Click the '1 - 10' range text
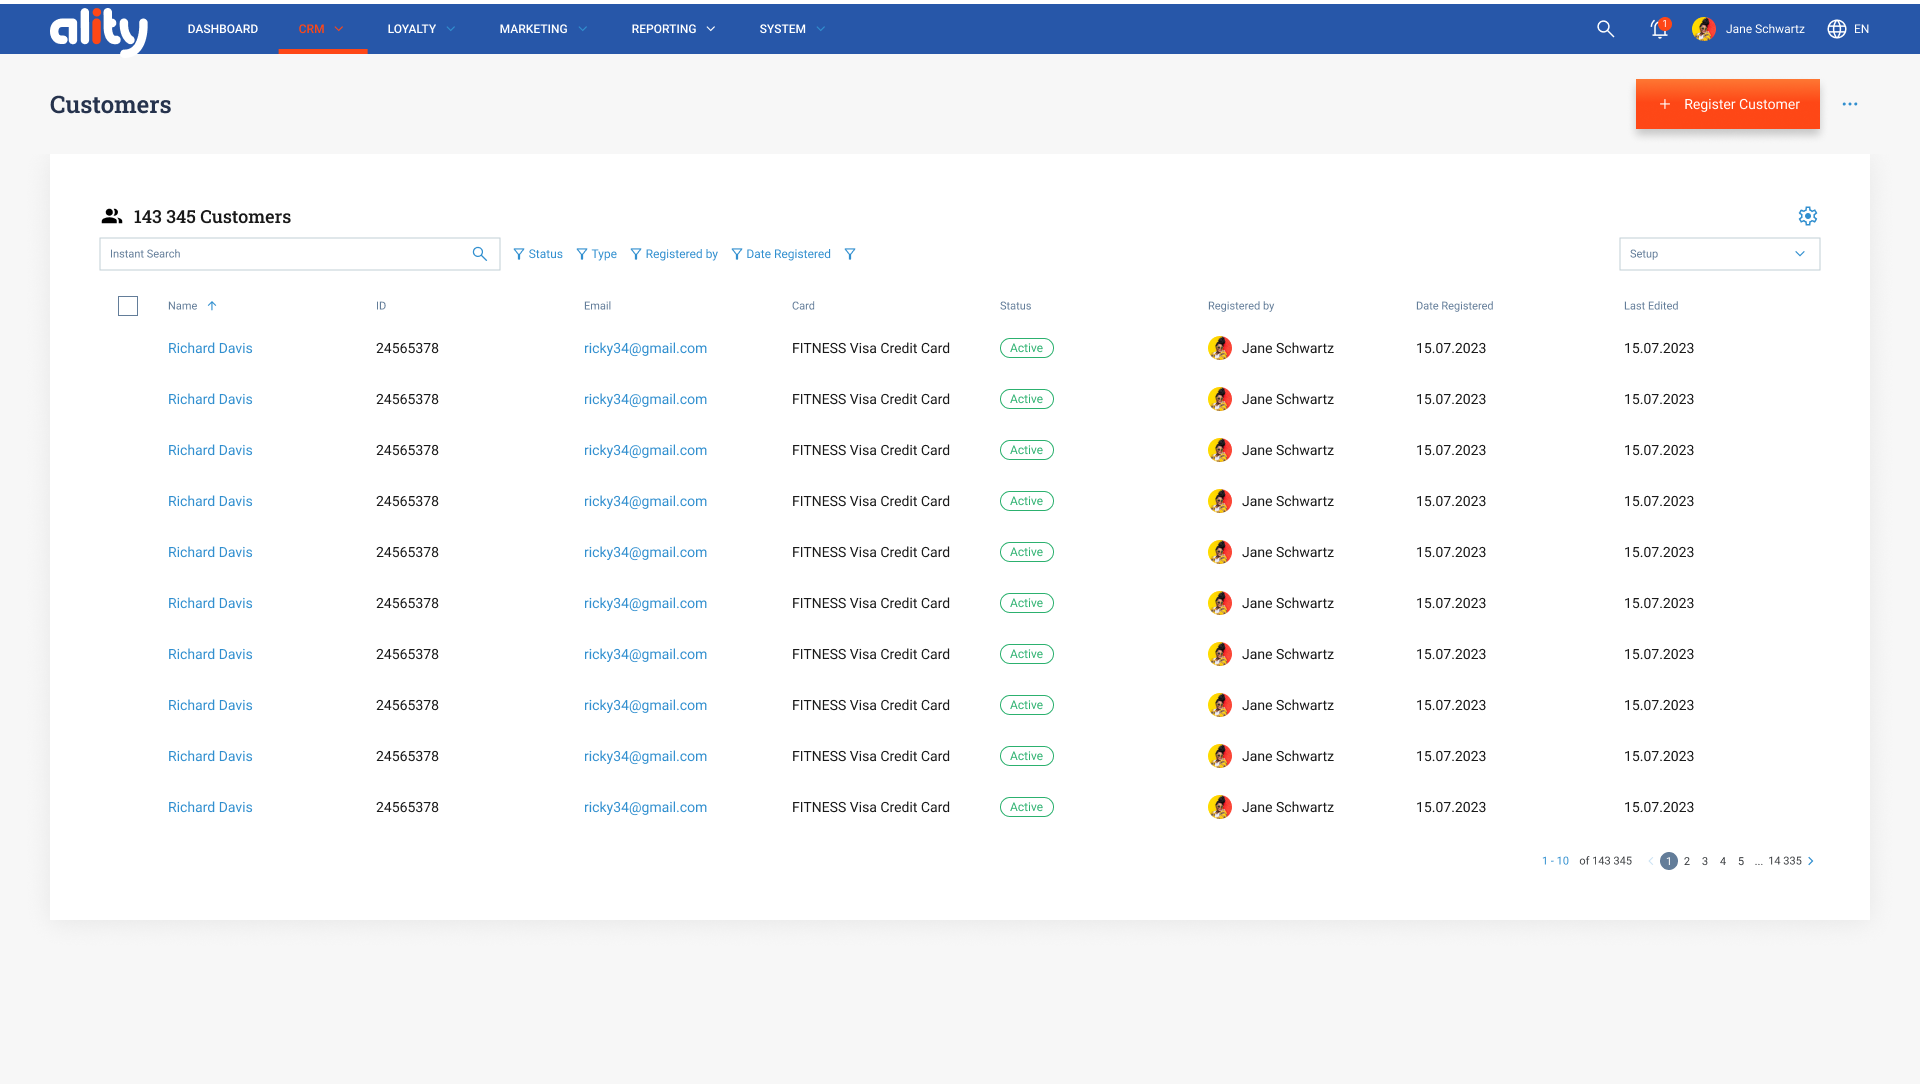The height and width of the screenshot is (1084, 1920). coord(1555,861)
